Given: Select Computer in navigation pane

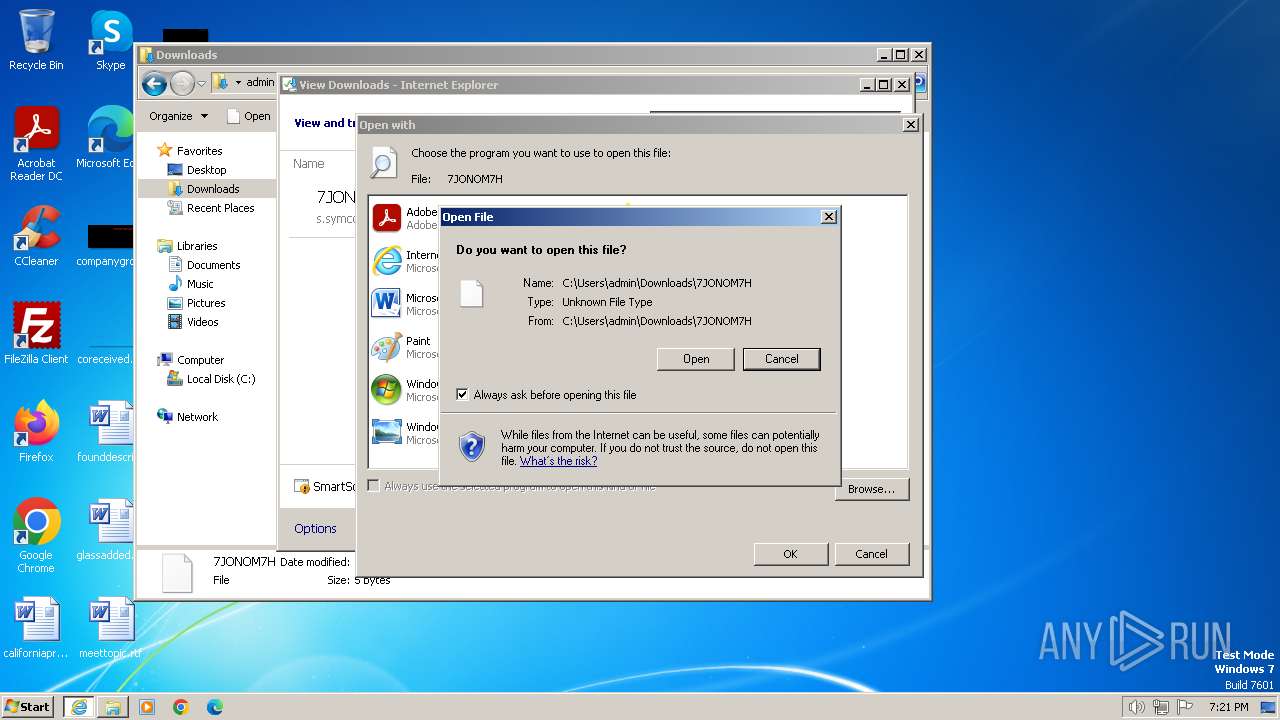Looking at the screenshot, I should 200,360.
